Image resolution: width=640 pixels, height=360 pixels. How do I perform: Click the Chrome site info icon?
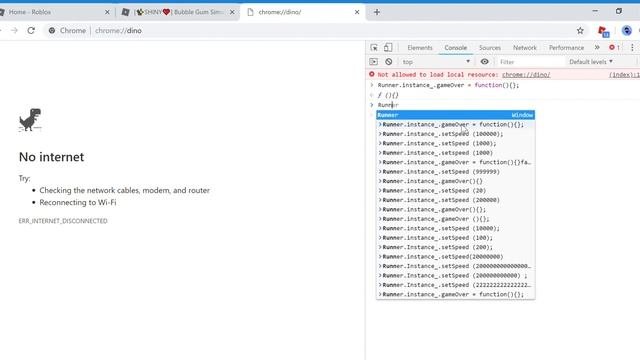[x=52, y=31]
